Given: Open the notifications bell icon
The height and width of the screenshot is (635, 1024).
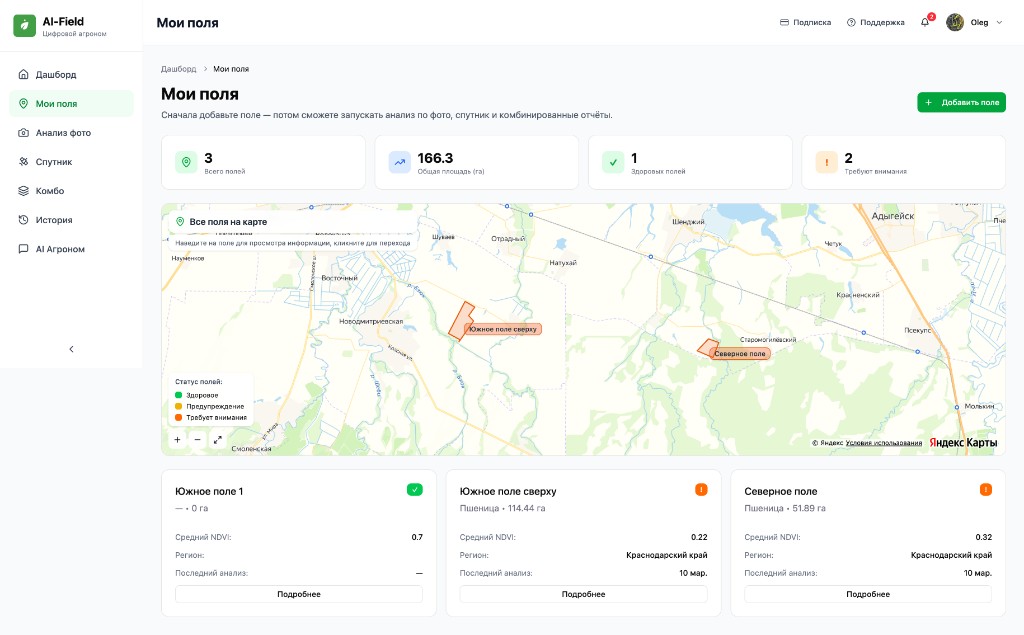Looking at the screenshot, I should tap(925, 22).
